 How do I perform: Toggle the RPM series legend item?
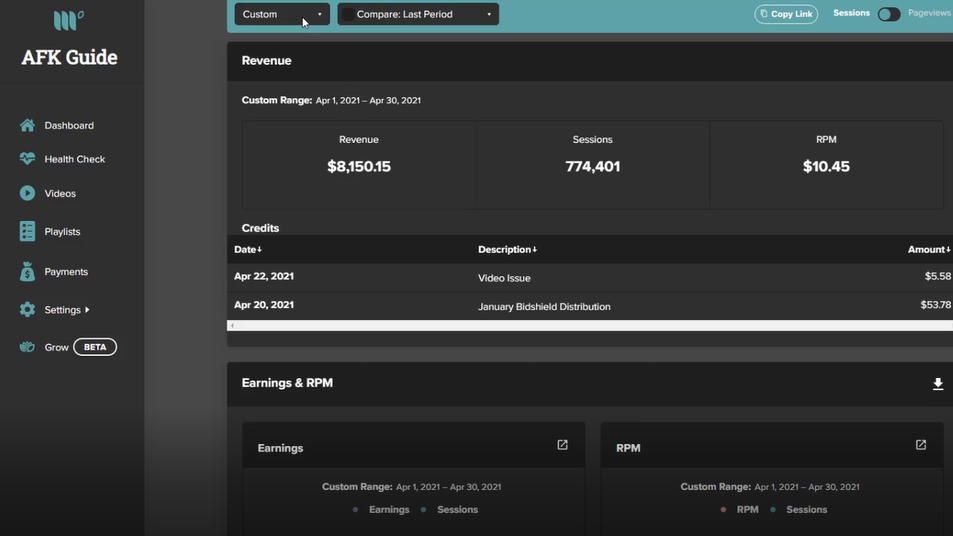click(740, 510)
